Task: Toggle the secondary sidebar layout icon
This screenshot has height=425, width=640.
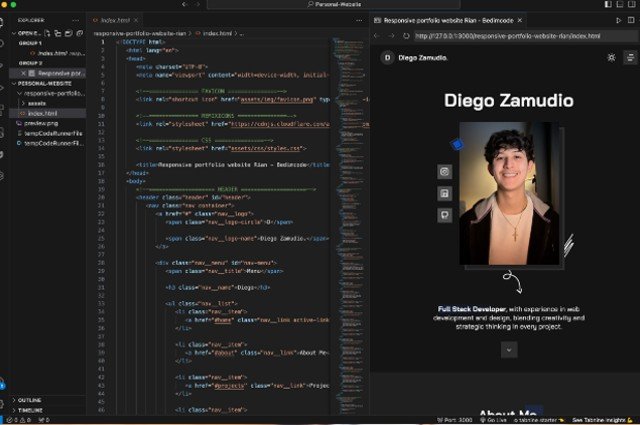Action: tap(631, 4)
